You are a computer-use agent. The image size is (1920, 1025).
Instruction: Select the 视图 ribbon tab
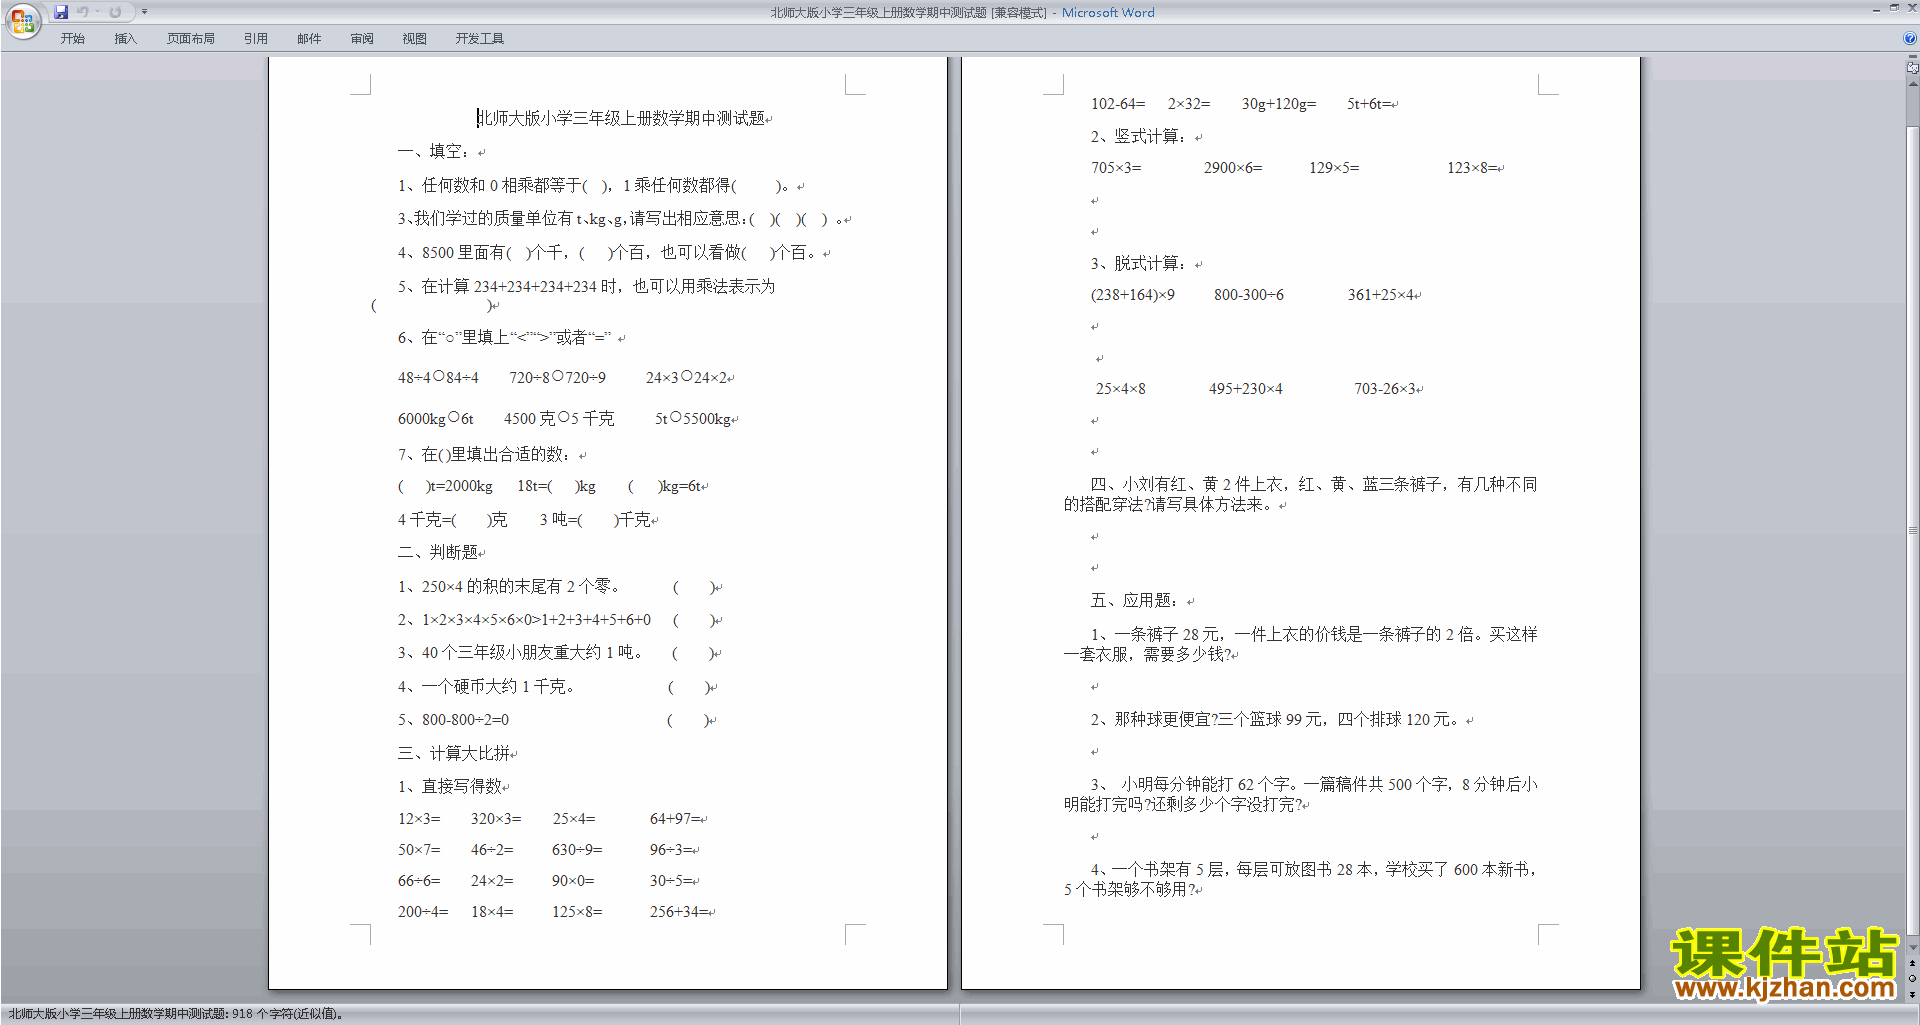tap(415, 39)
